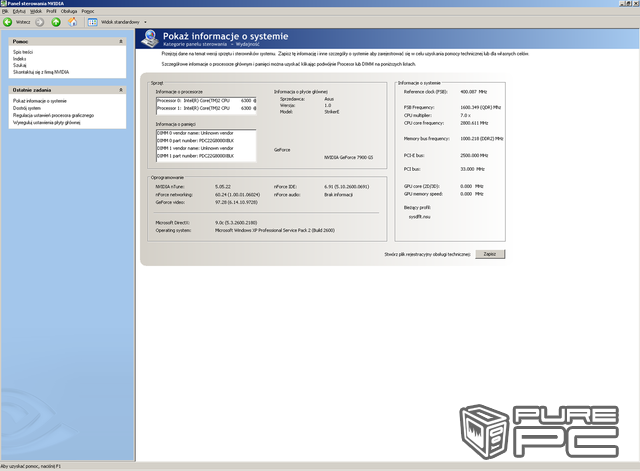This screenshot has width=640, height=471.
Task: Open the Edytuj menu
Action: [19, 11]
